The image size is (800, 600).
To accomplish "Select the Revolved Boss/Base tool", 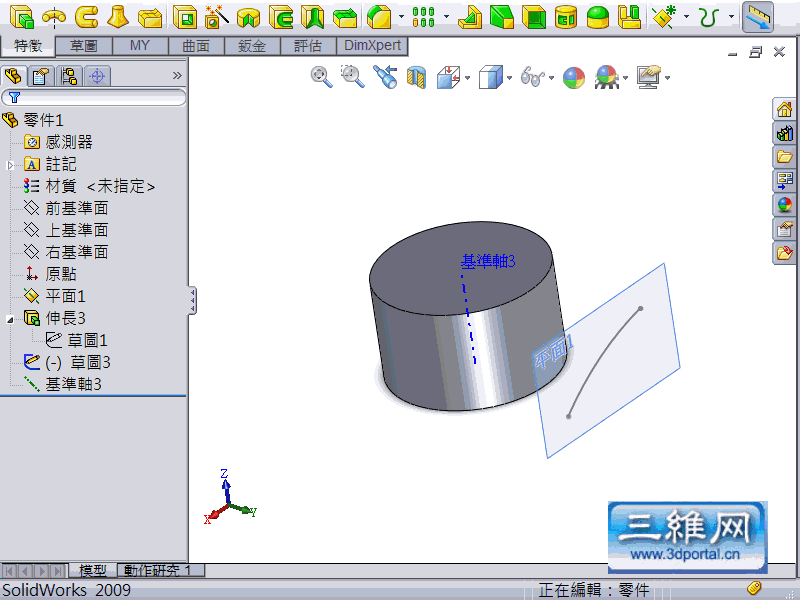I will click(x=54, y=17).
